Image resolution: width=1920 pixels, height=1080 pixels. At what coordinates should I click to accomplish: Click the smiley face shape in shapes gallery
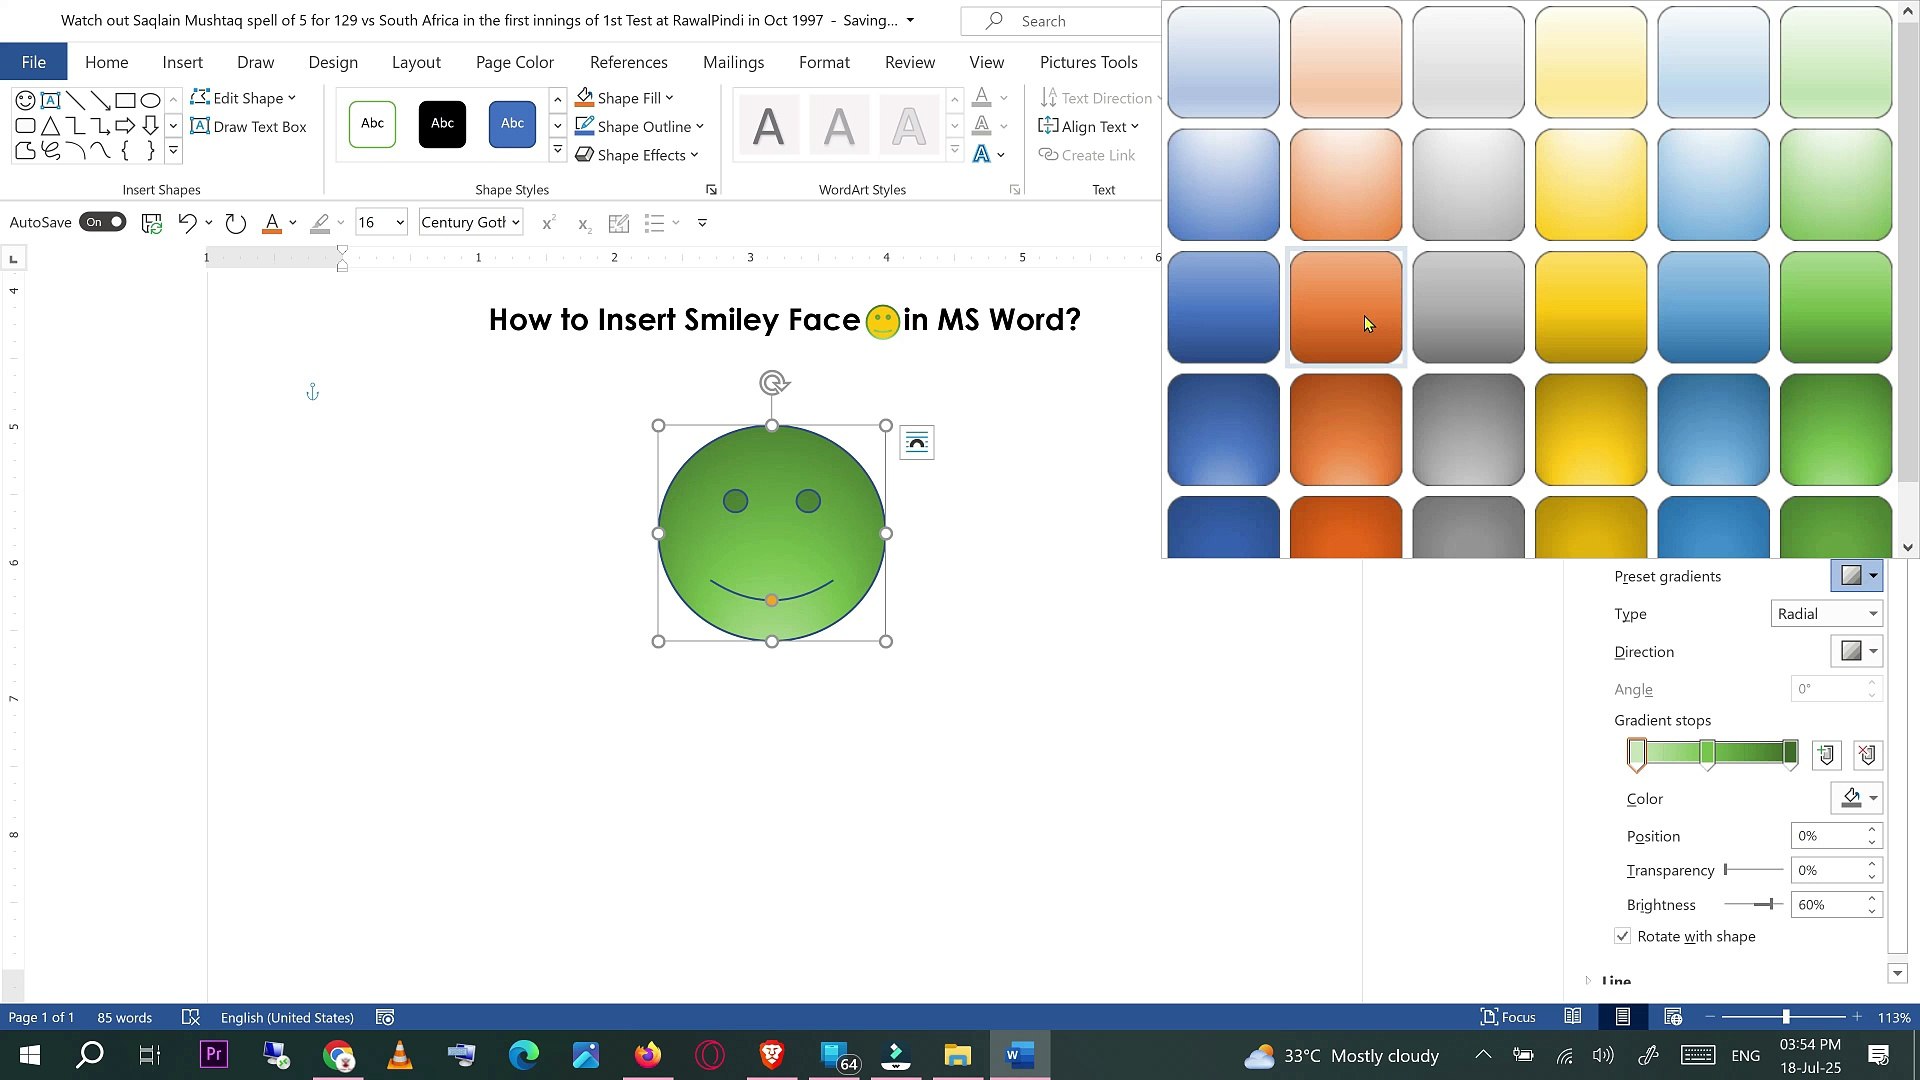[25, 100]
